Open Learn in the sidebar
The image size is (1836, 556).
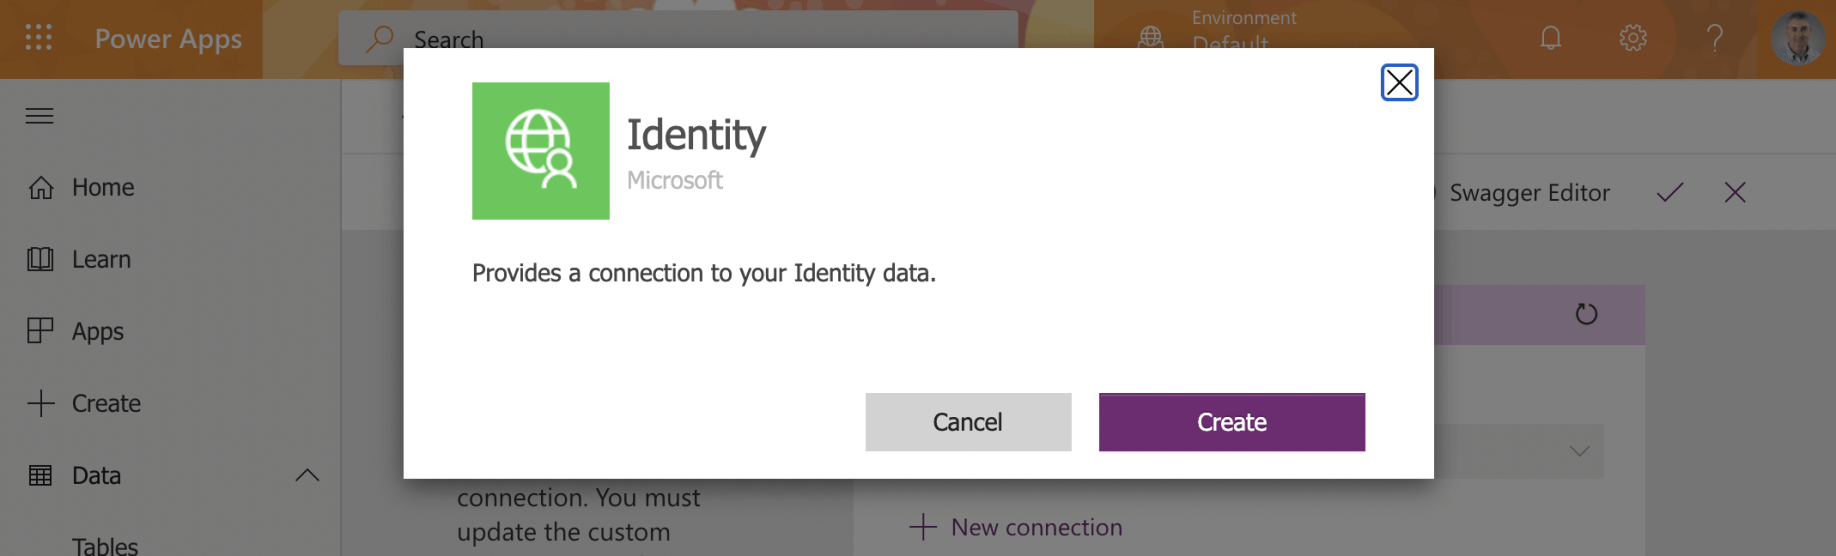(100, 259)
